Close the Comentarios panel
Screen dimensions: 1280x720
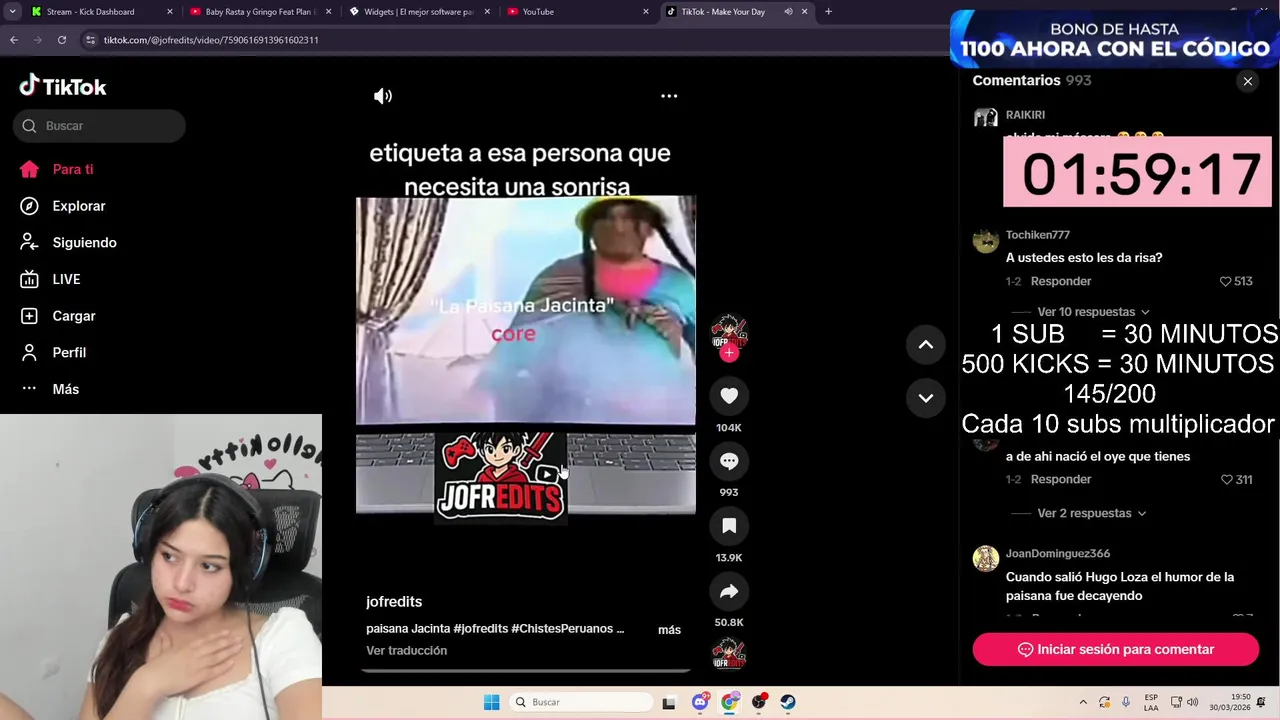pos(1248,81)
